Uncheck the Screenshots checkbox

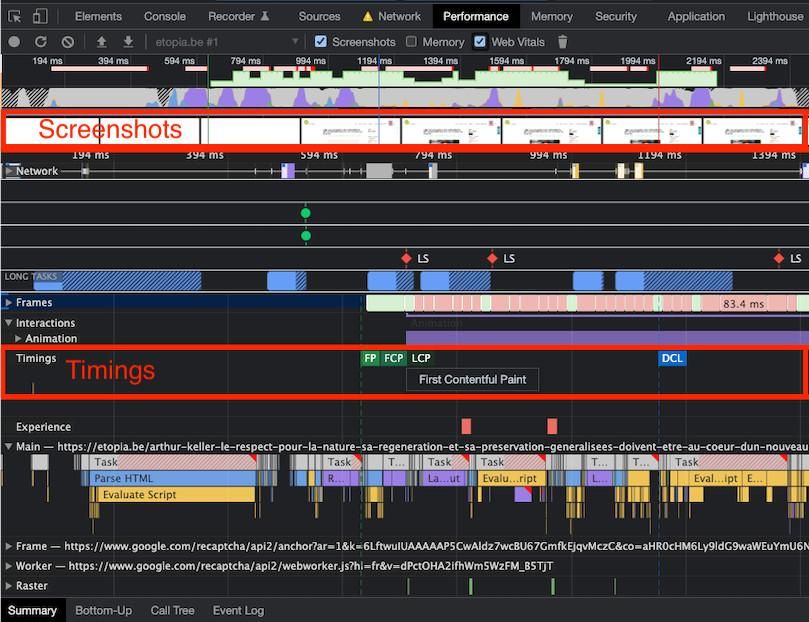coord(321,42)
